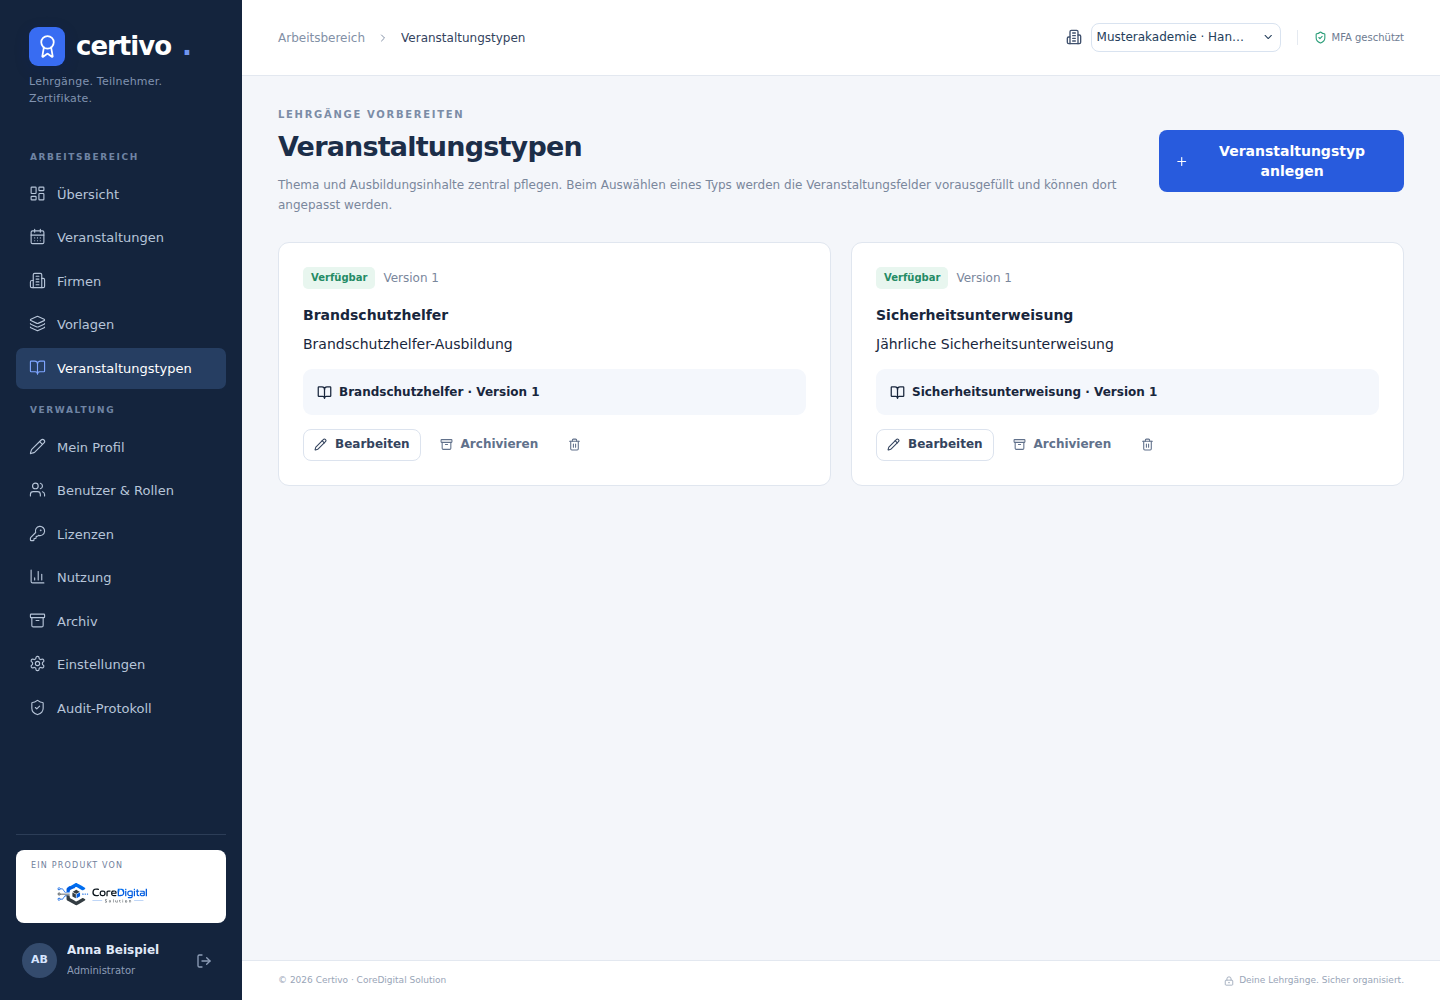Click the Verfügbar badge on Brandschutzhelfer card
This screenshot has width=1440, height=1000.
339,278
